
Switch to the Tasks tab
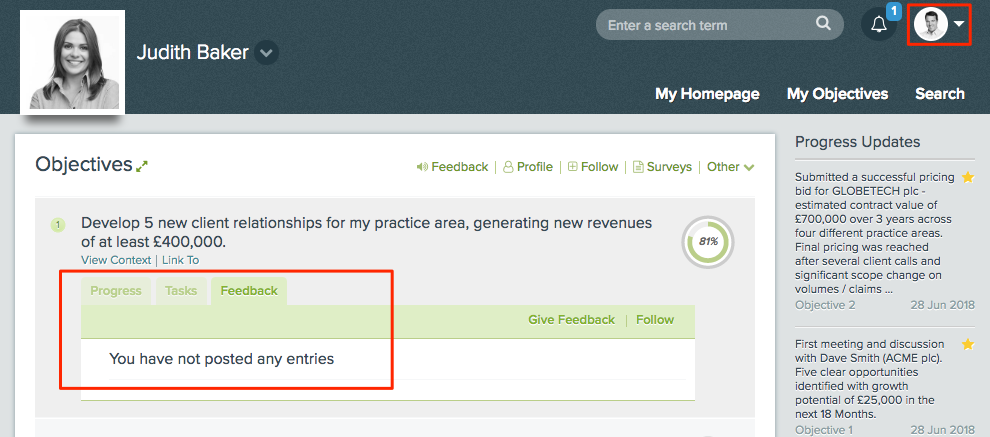(x=181, y=291)
